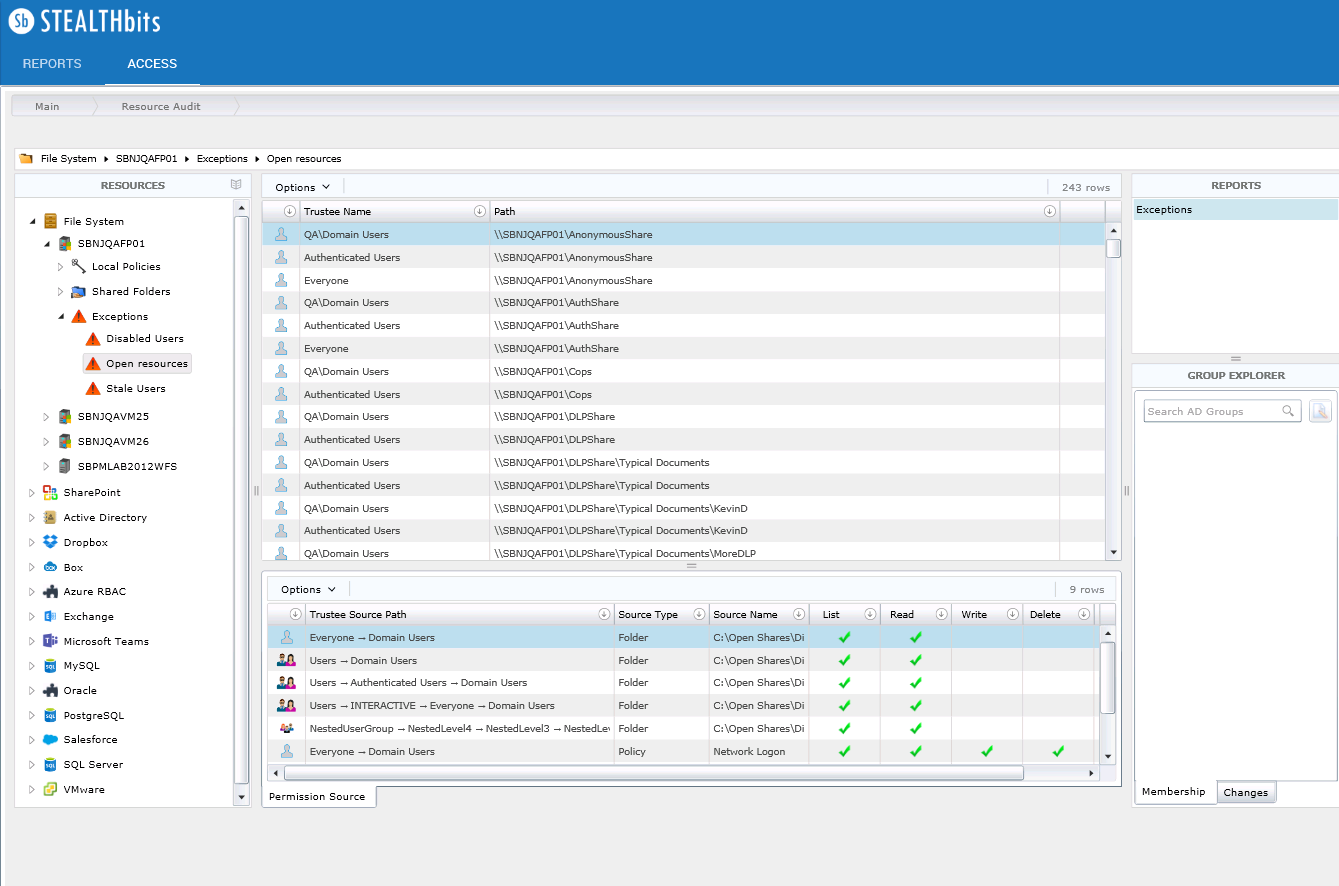Click the book icon in Resources header
The image size is (1339, 886).
[x=236, y=185]
